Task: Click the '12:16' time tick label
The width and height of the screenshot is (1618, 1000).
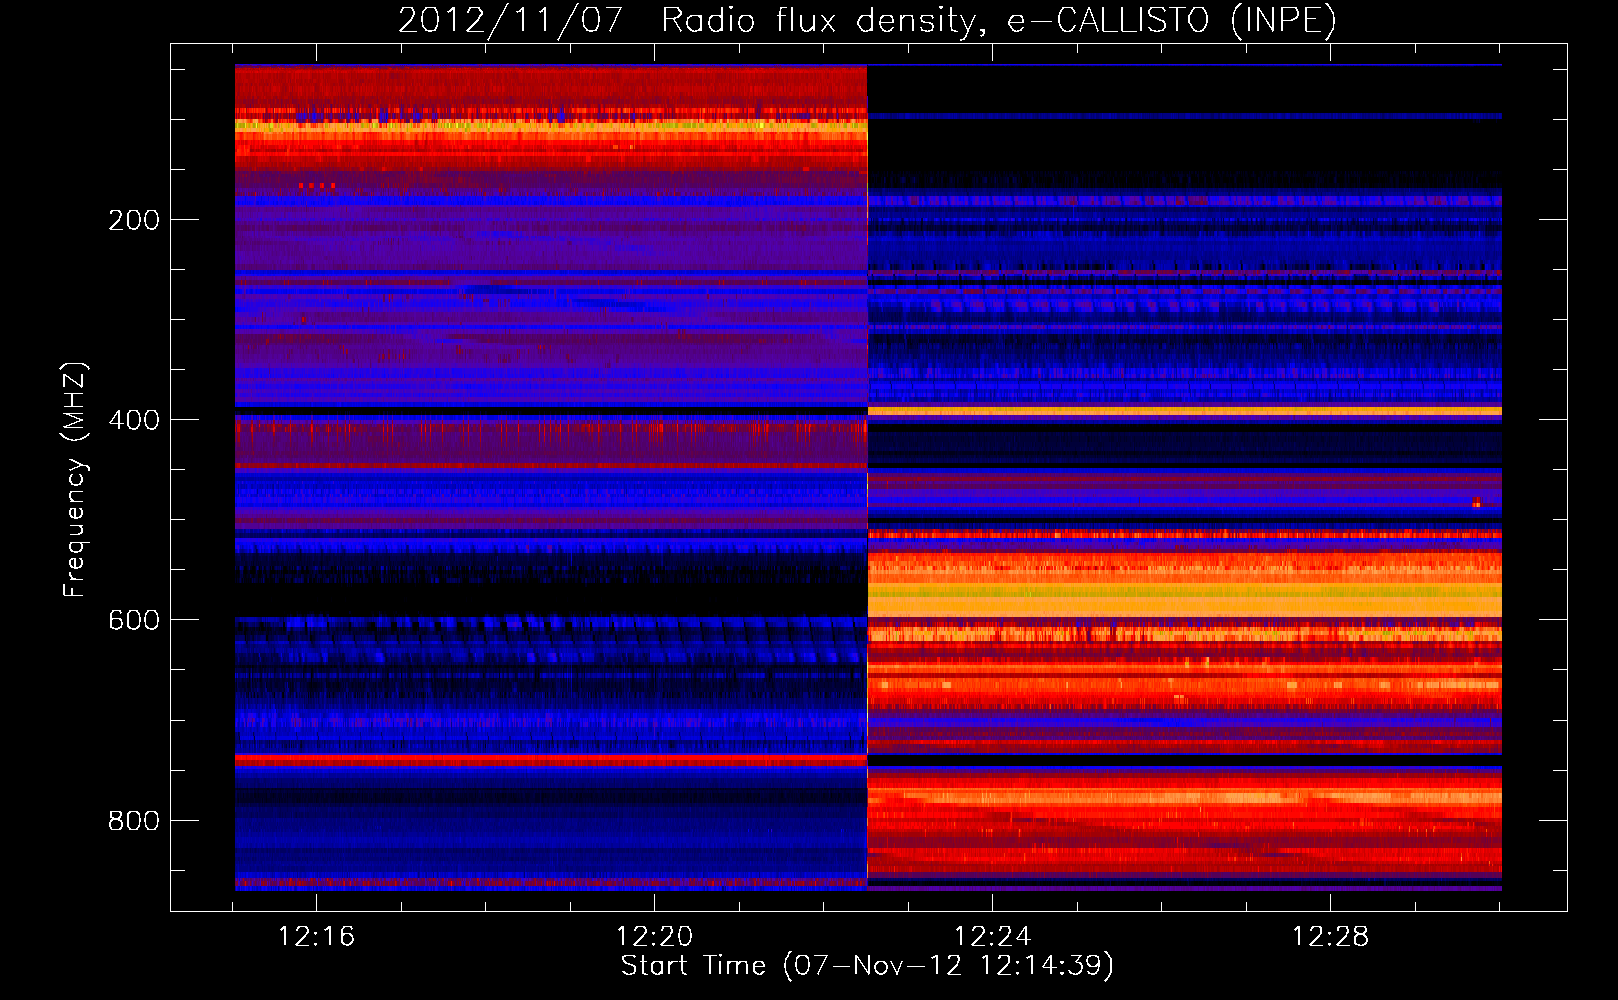Action: pos(316,937)
